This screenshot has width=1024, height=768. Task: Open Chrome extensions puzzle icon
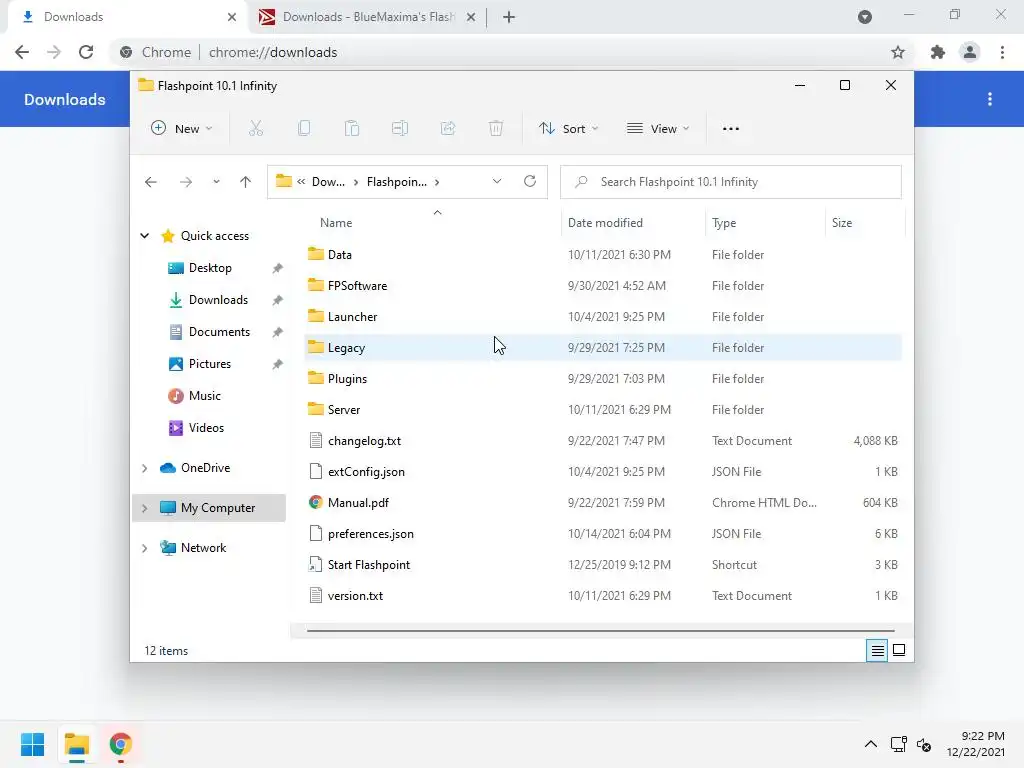pyautogui.click(x=938, y=52)
